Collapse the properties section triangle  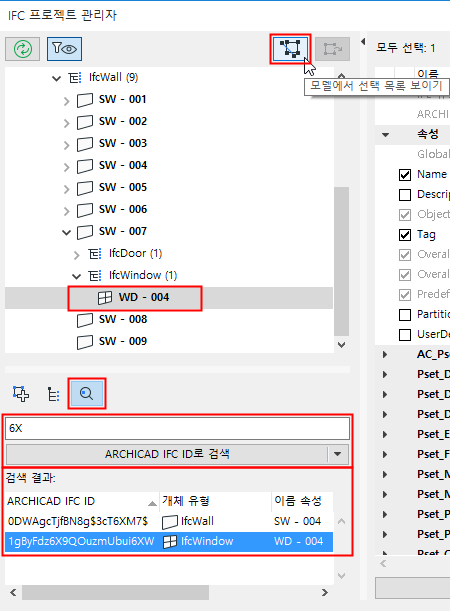click(x=385, y=135)
